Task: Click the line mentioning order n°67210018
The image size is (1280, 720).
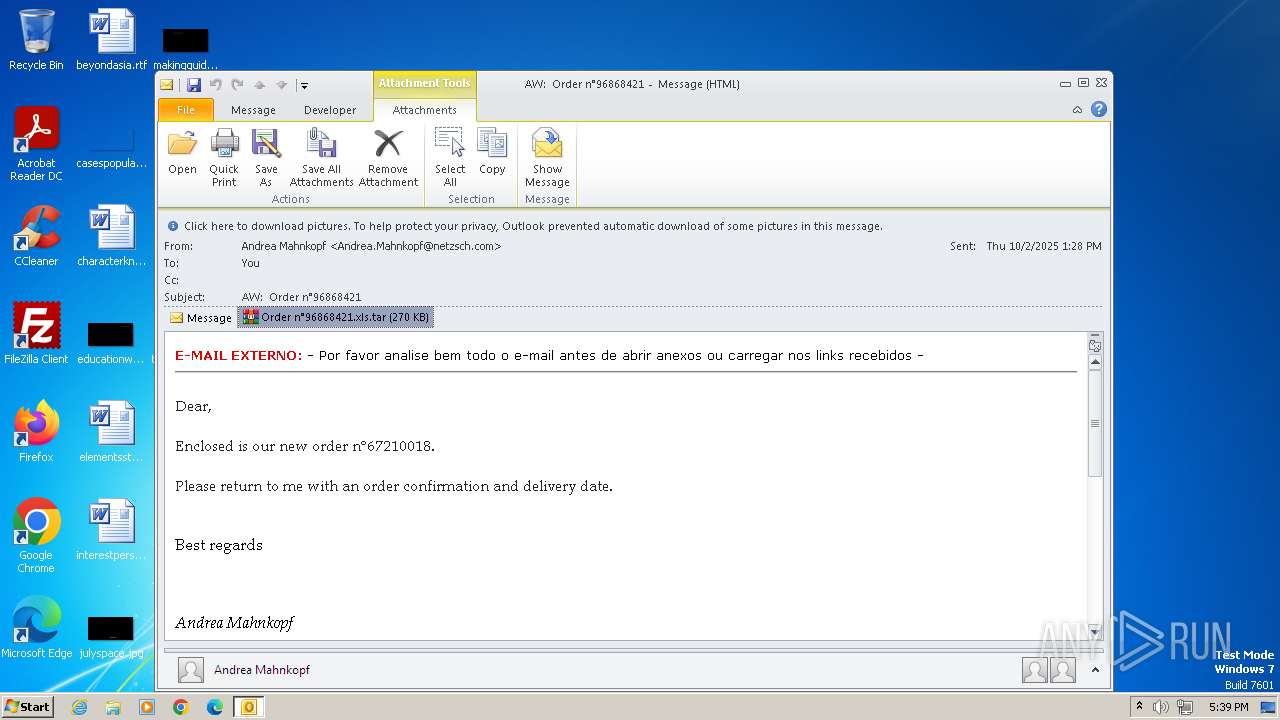Action: point(305,446)
